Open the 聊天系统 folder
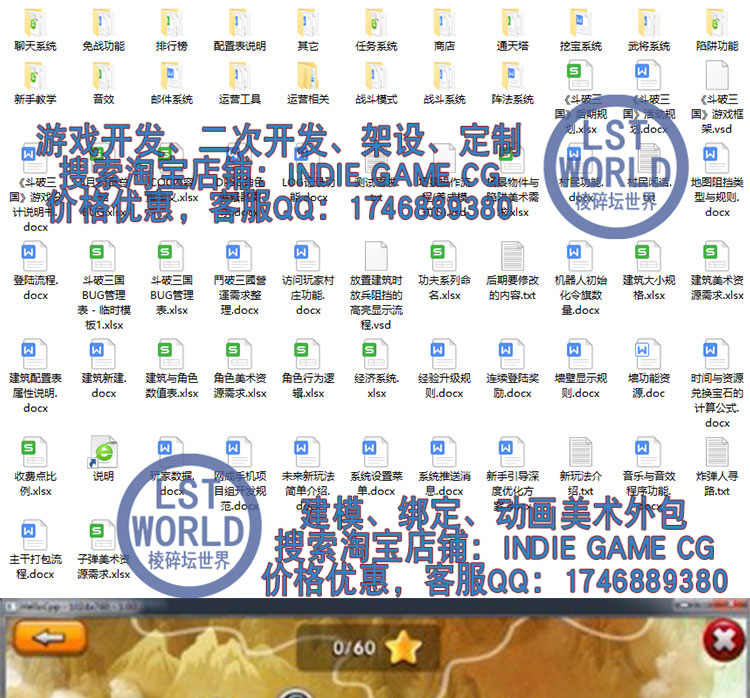 click(x=35, y=30)
